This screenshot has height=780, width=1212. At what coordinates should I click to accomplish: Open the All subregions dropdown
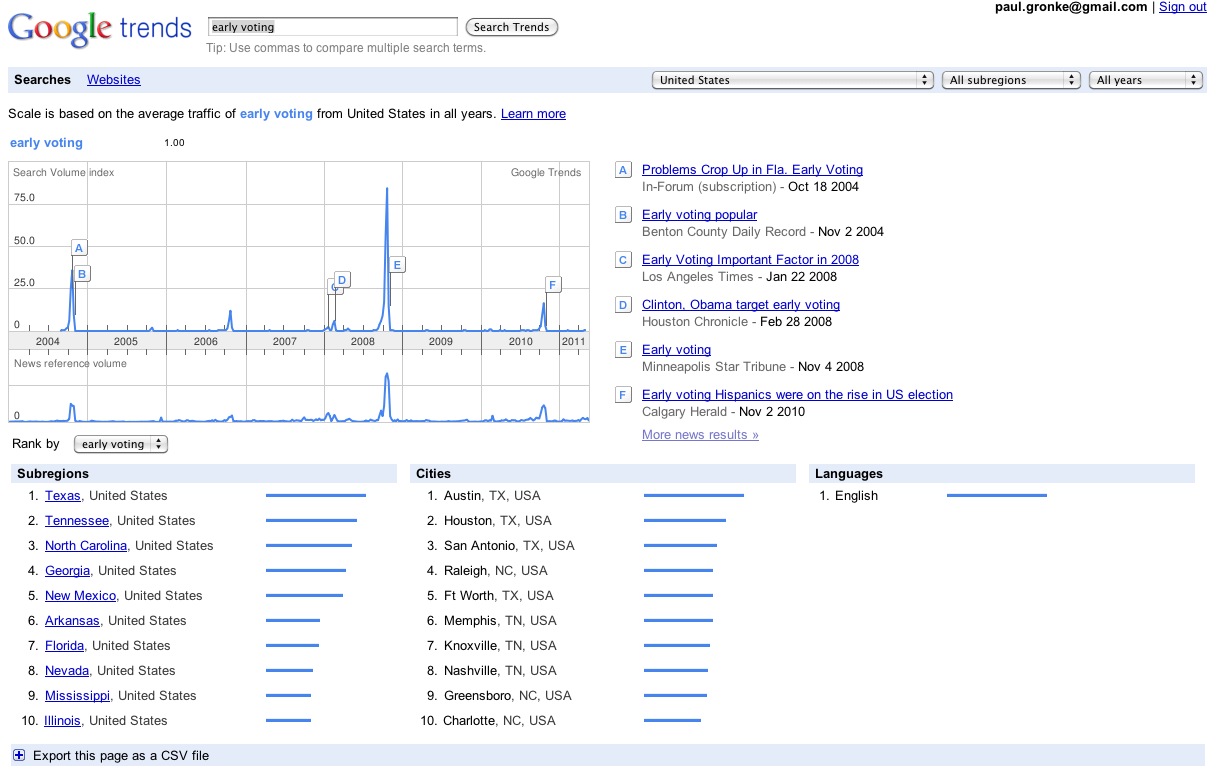point(1012,80)
